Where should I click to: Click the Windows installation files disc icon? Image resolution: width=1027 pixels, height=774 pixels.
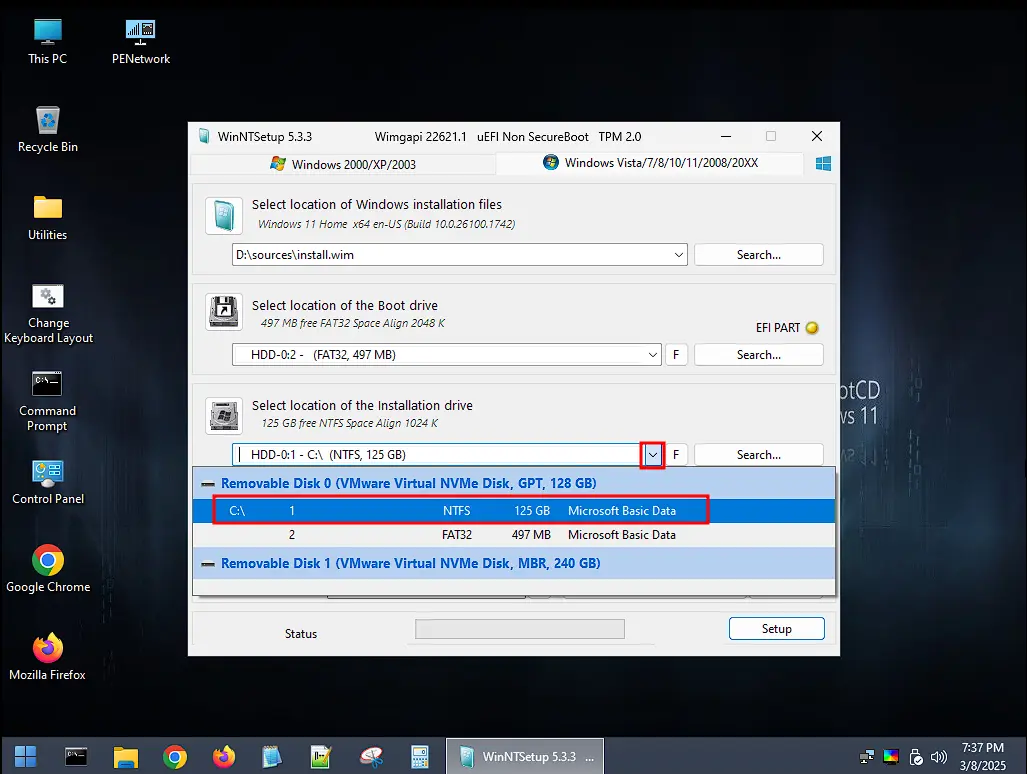click(223, 214)
